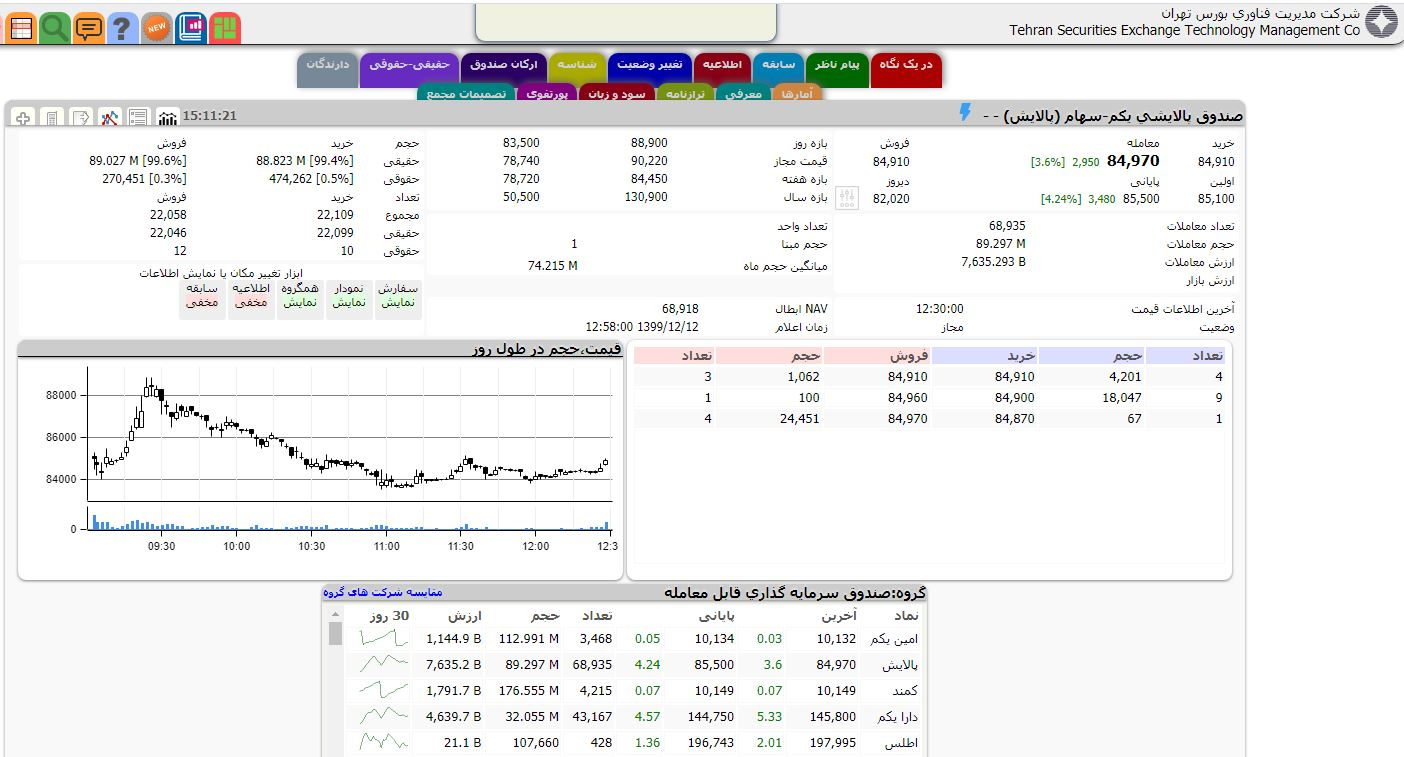The image size is (1404, 757).
Task: Click the orange NEW badge icon
Action: [156, 27]
